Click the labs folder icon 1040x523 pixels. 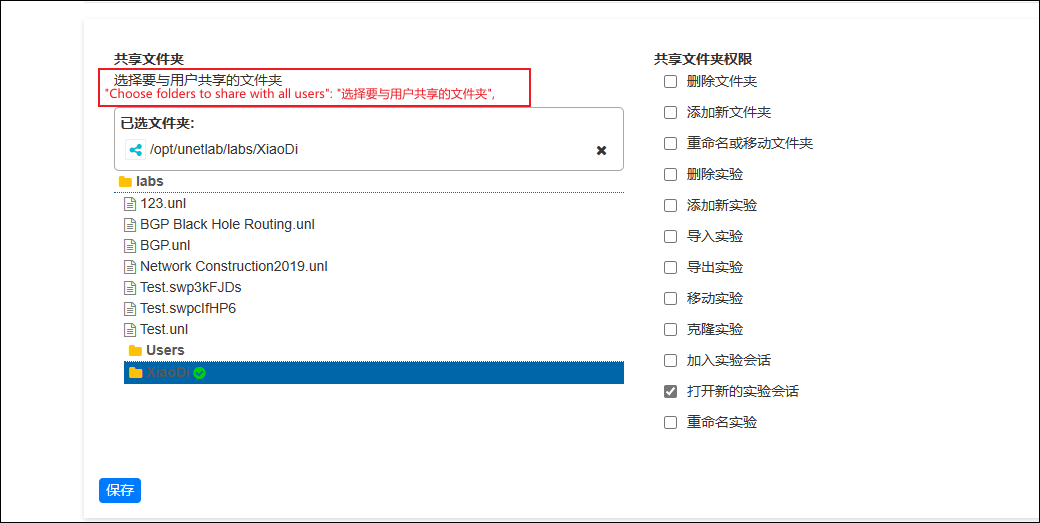[x=125, y=182]
